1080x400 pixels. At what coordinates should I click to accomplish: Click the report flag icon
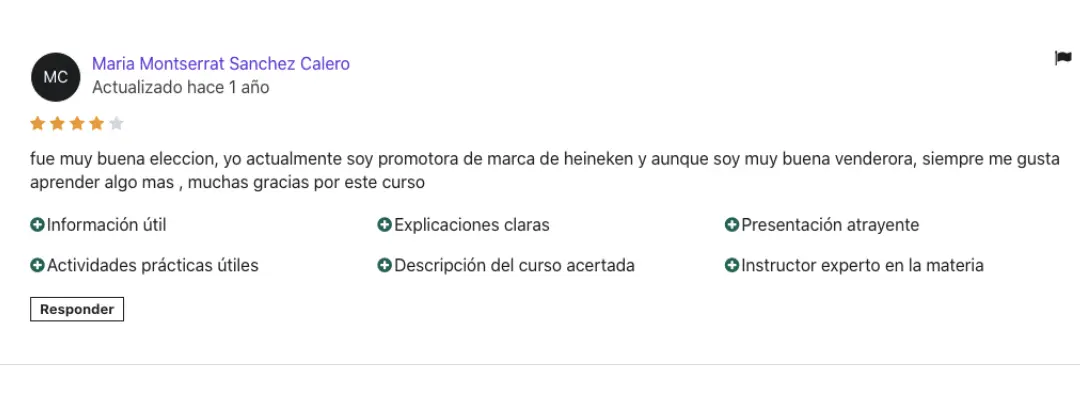tap(1063, 58)
